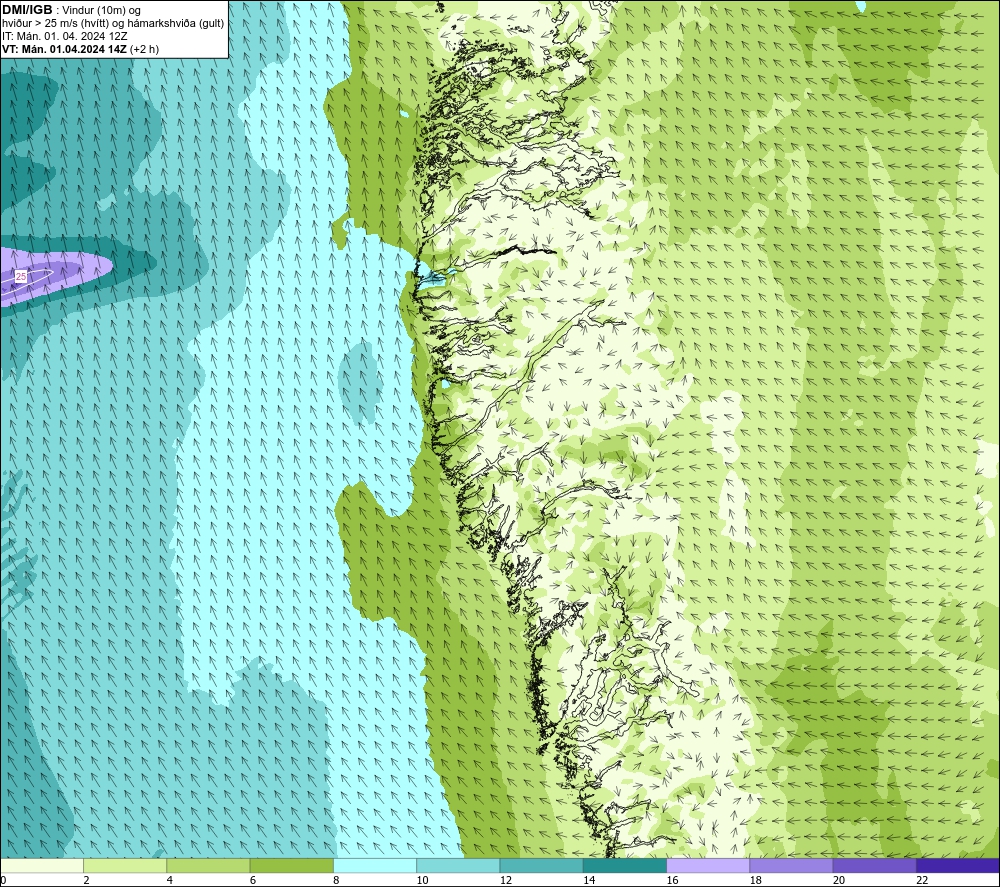This screenshot has width=1000, height=887.
Task: Click the '(+2 h)' forecast offset text
Action: [x=144, y=49]
